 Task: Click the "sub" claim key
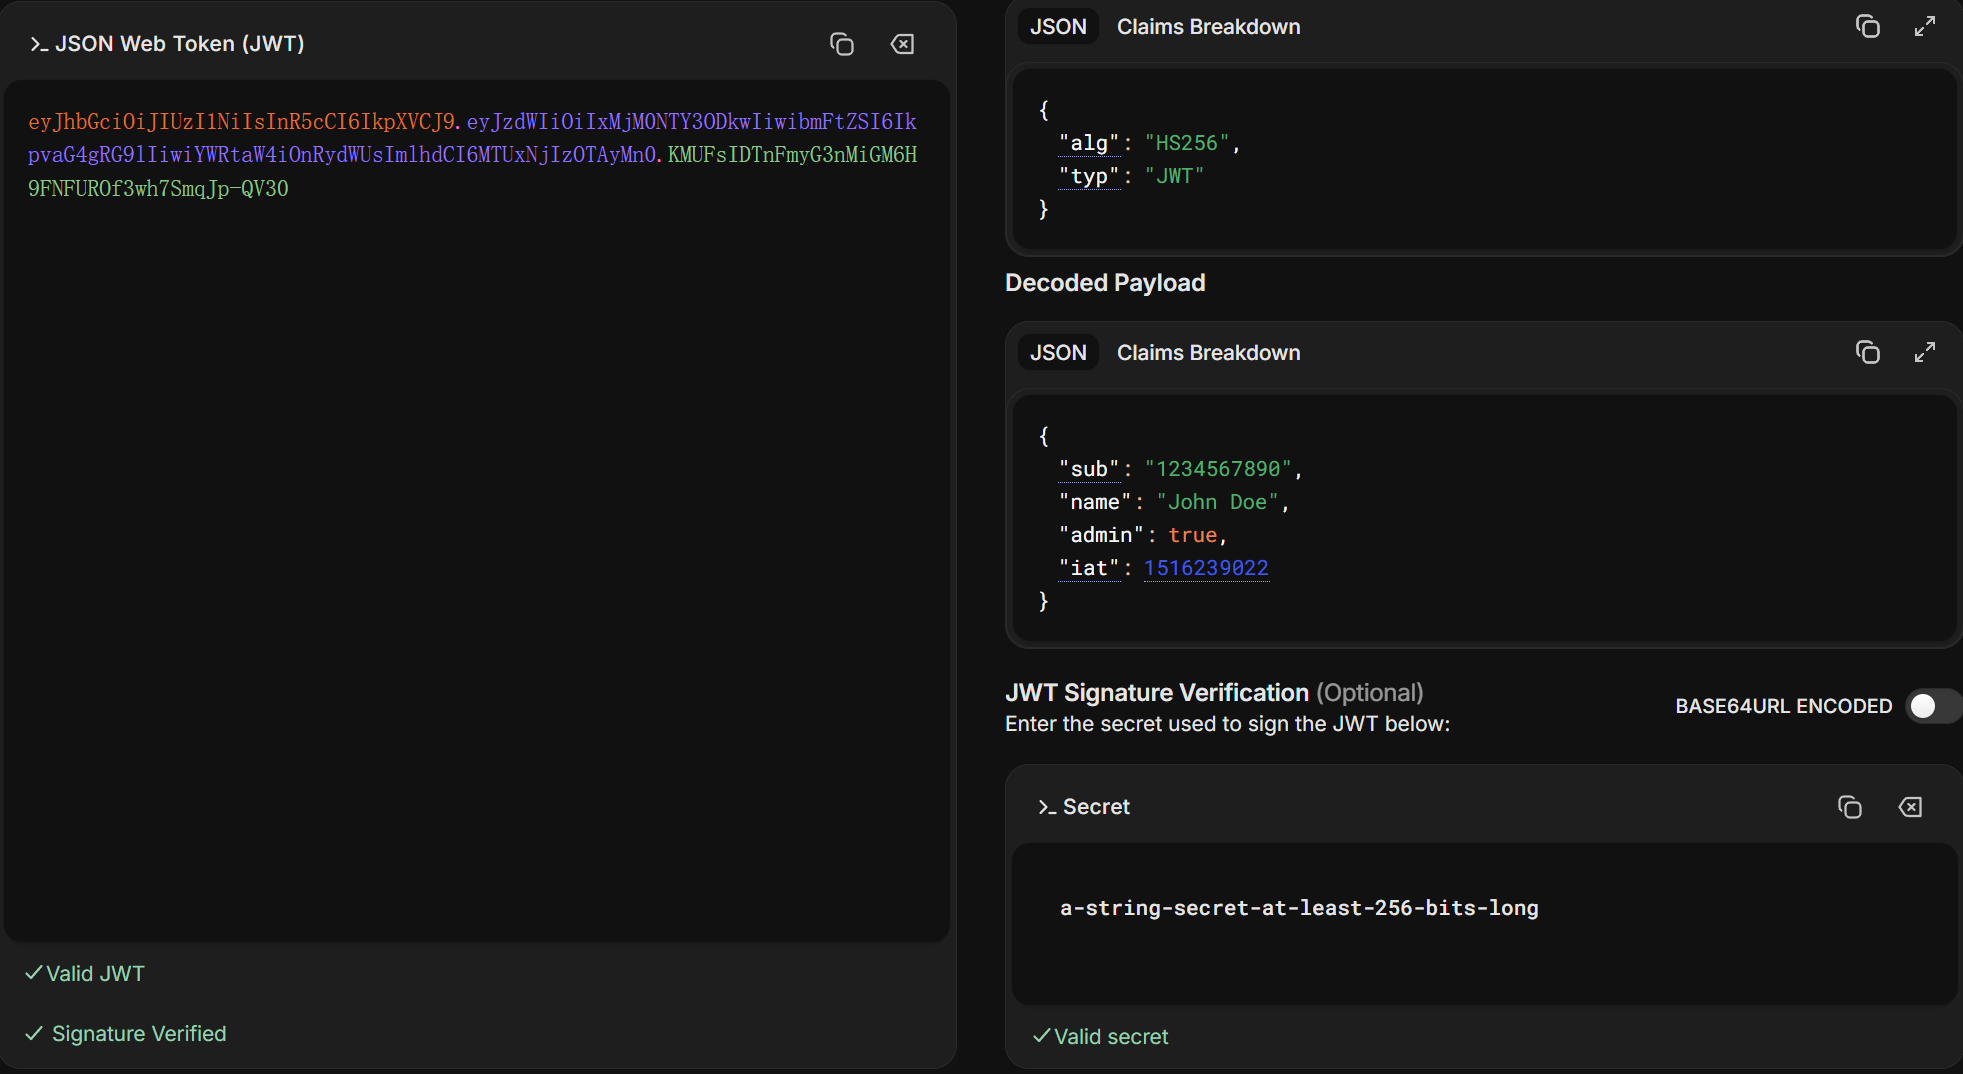coord(1089,469)
